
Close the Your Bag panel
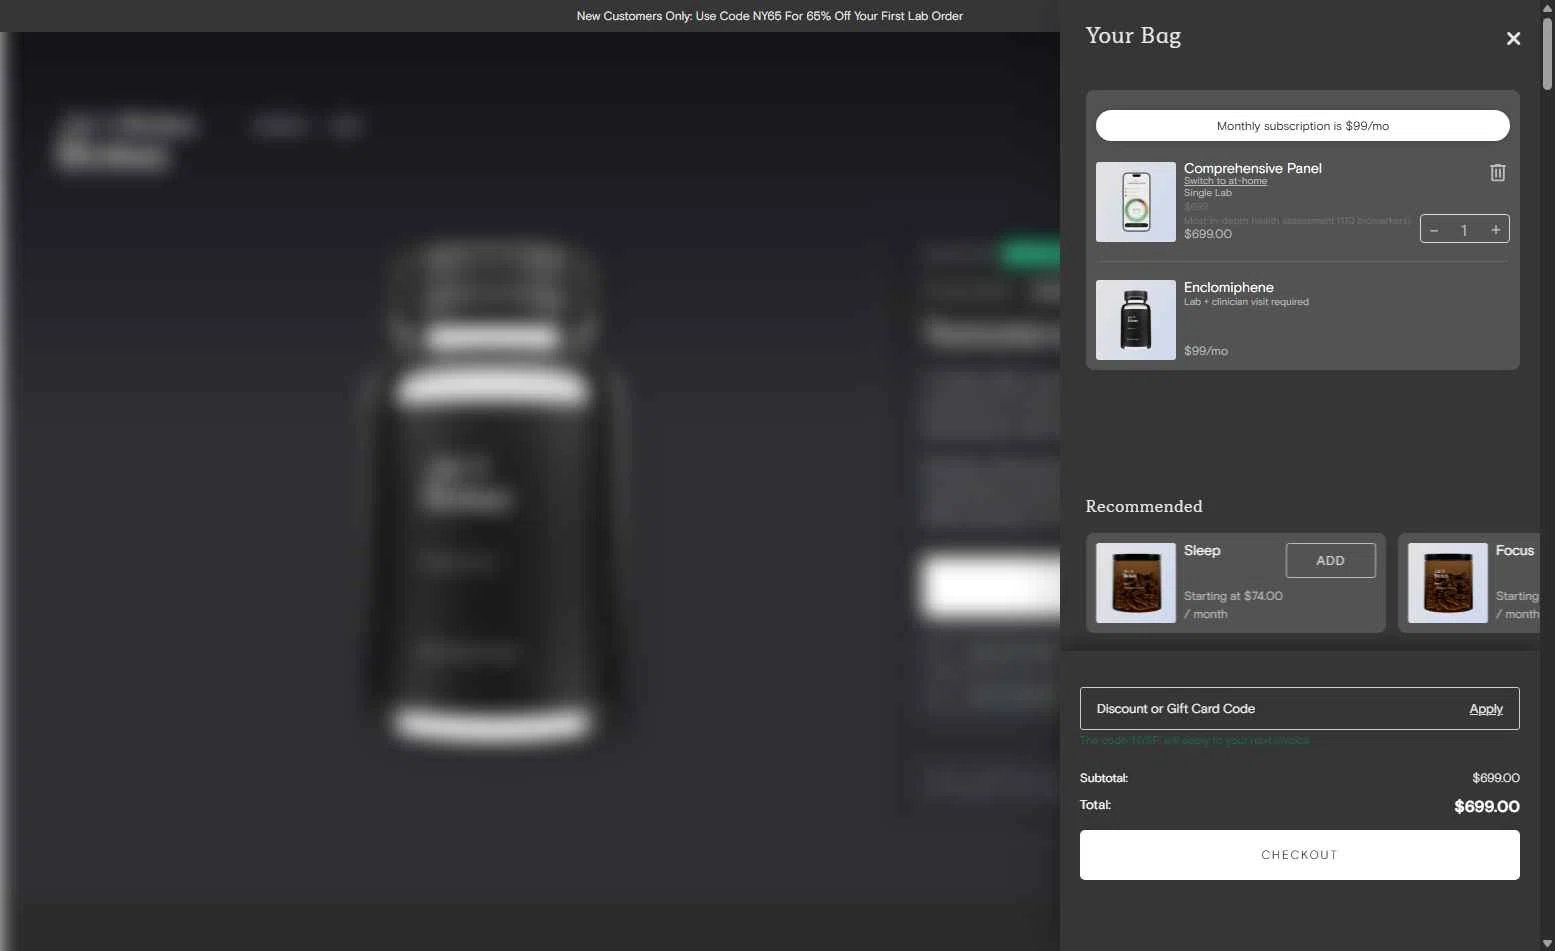point(1513,38)
